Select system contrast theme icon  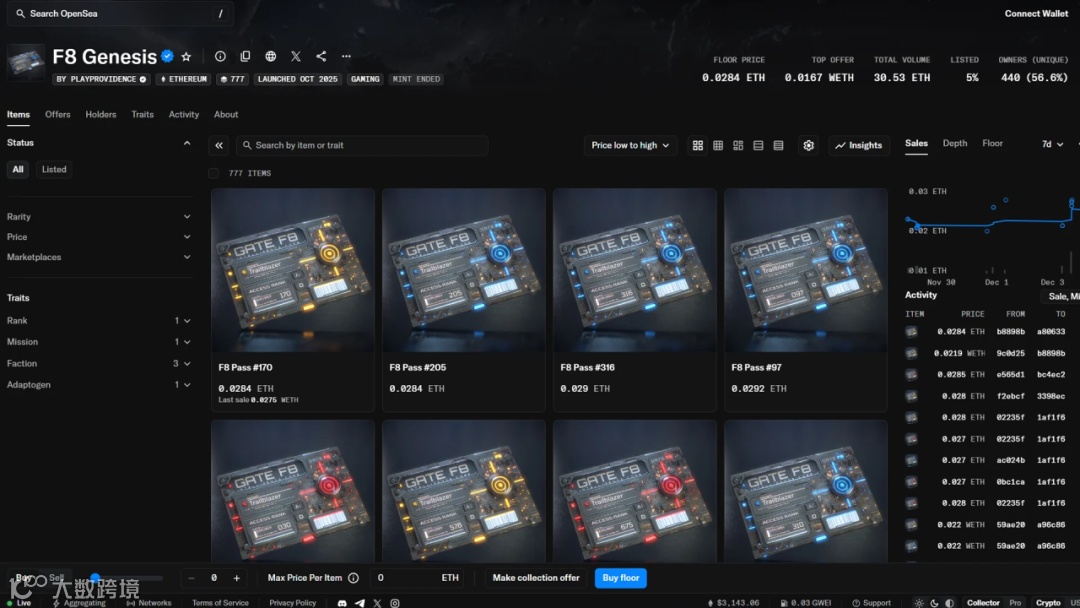tap(949, 602)
